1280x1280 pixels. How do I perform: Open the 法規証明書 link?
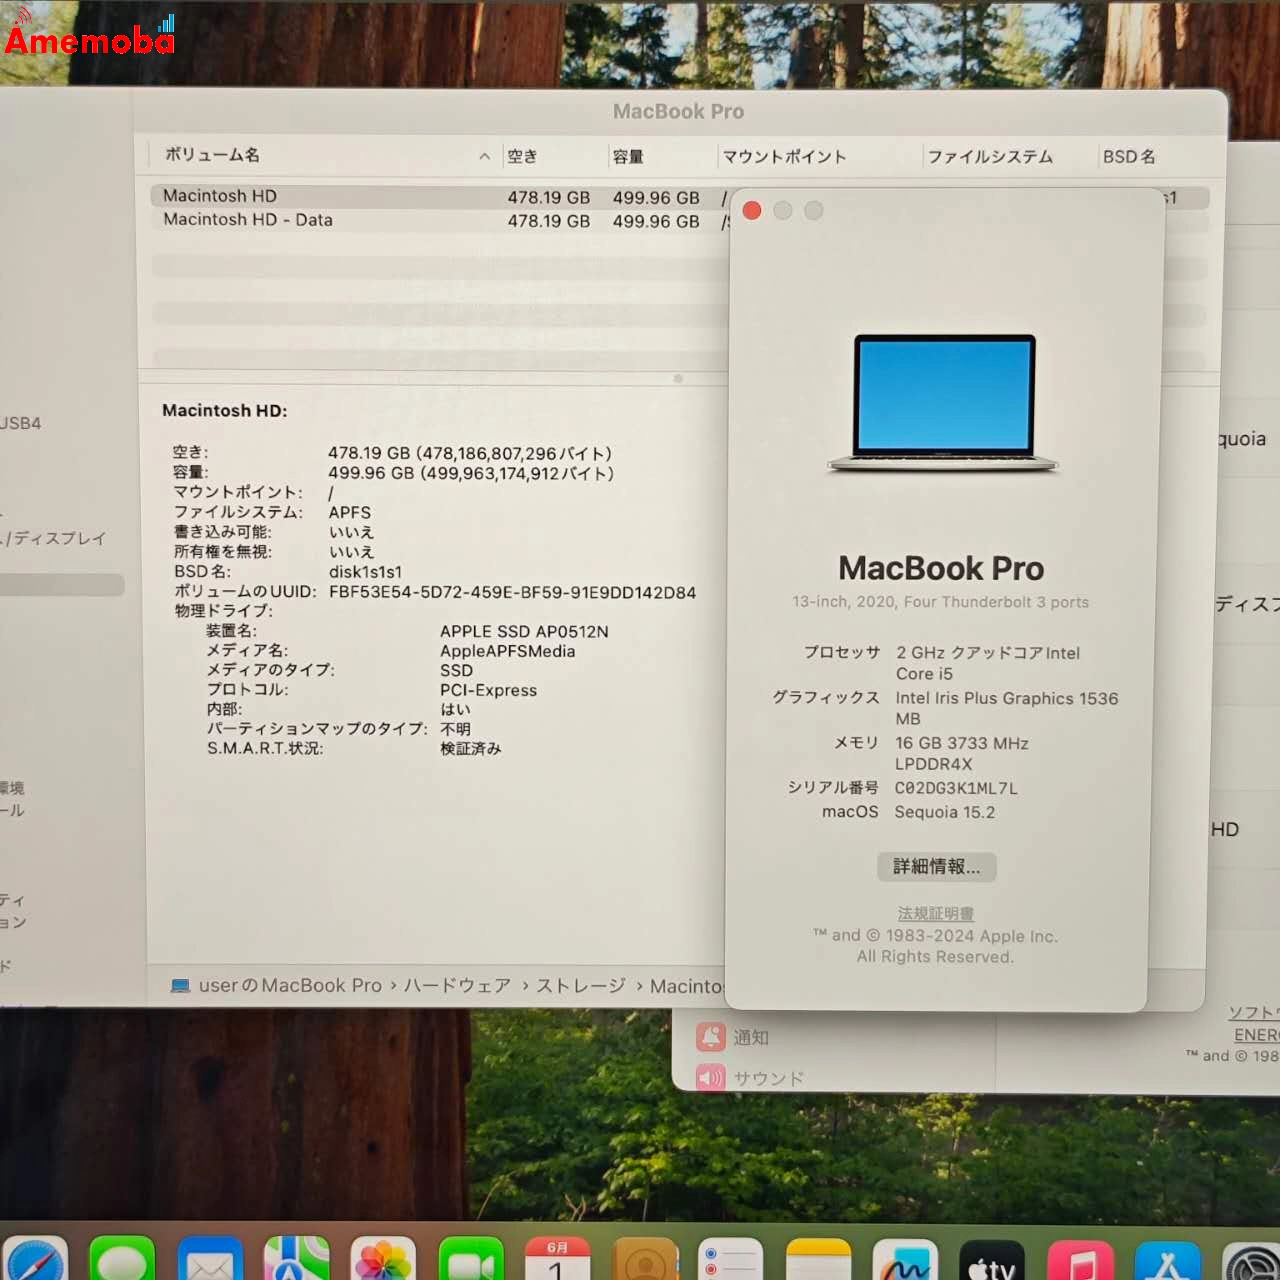[x=936, y=913]
